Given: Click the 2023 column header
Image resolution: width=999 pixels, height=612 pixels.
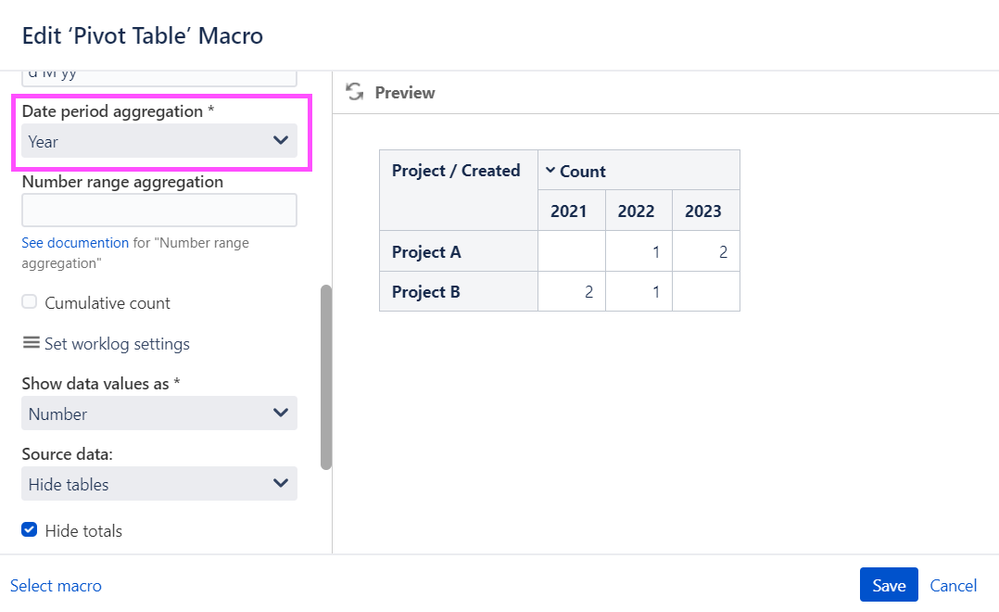Looking at the screenshot, I should pos(704,211).
